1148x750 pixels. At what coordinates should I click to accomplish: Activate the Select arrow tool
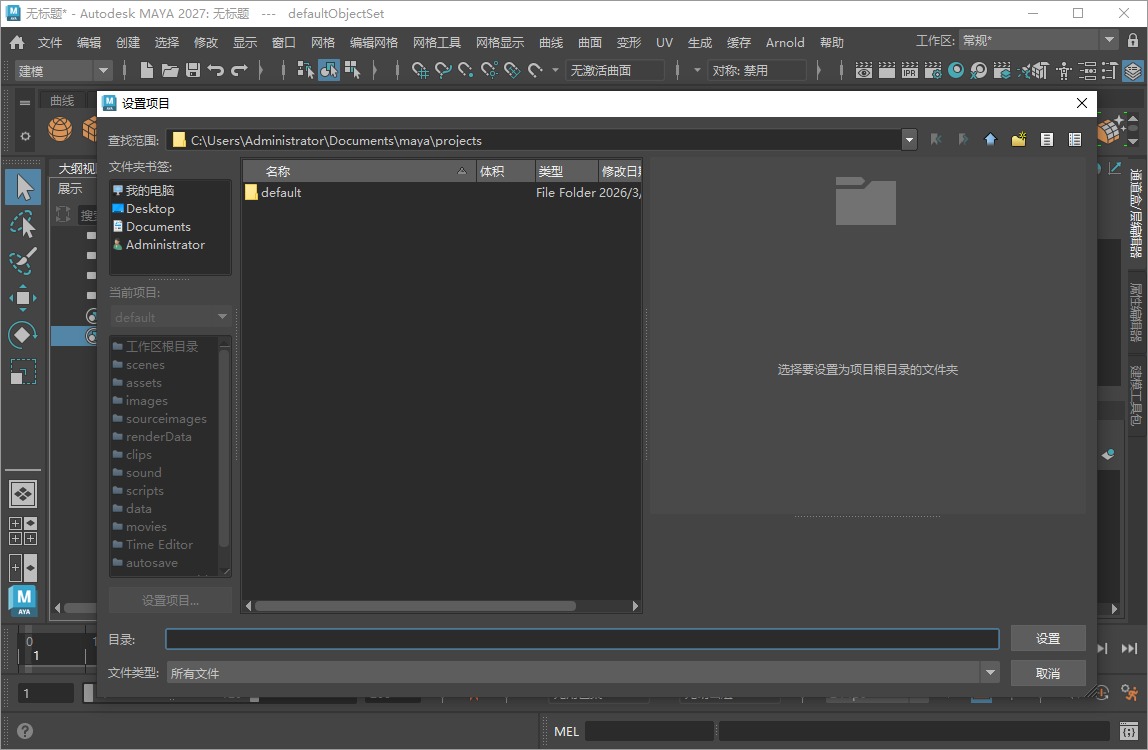pos(22,187)
